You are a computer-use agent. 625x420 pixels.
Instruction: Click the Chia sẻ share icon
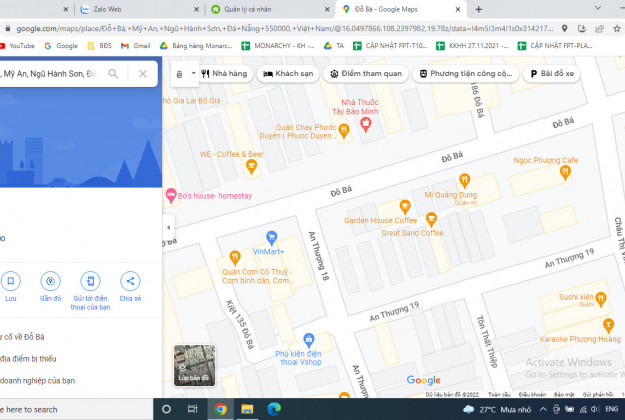[130, 281]
